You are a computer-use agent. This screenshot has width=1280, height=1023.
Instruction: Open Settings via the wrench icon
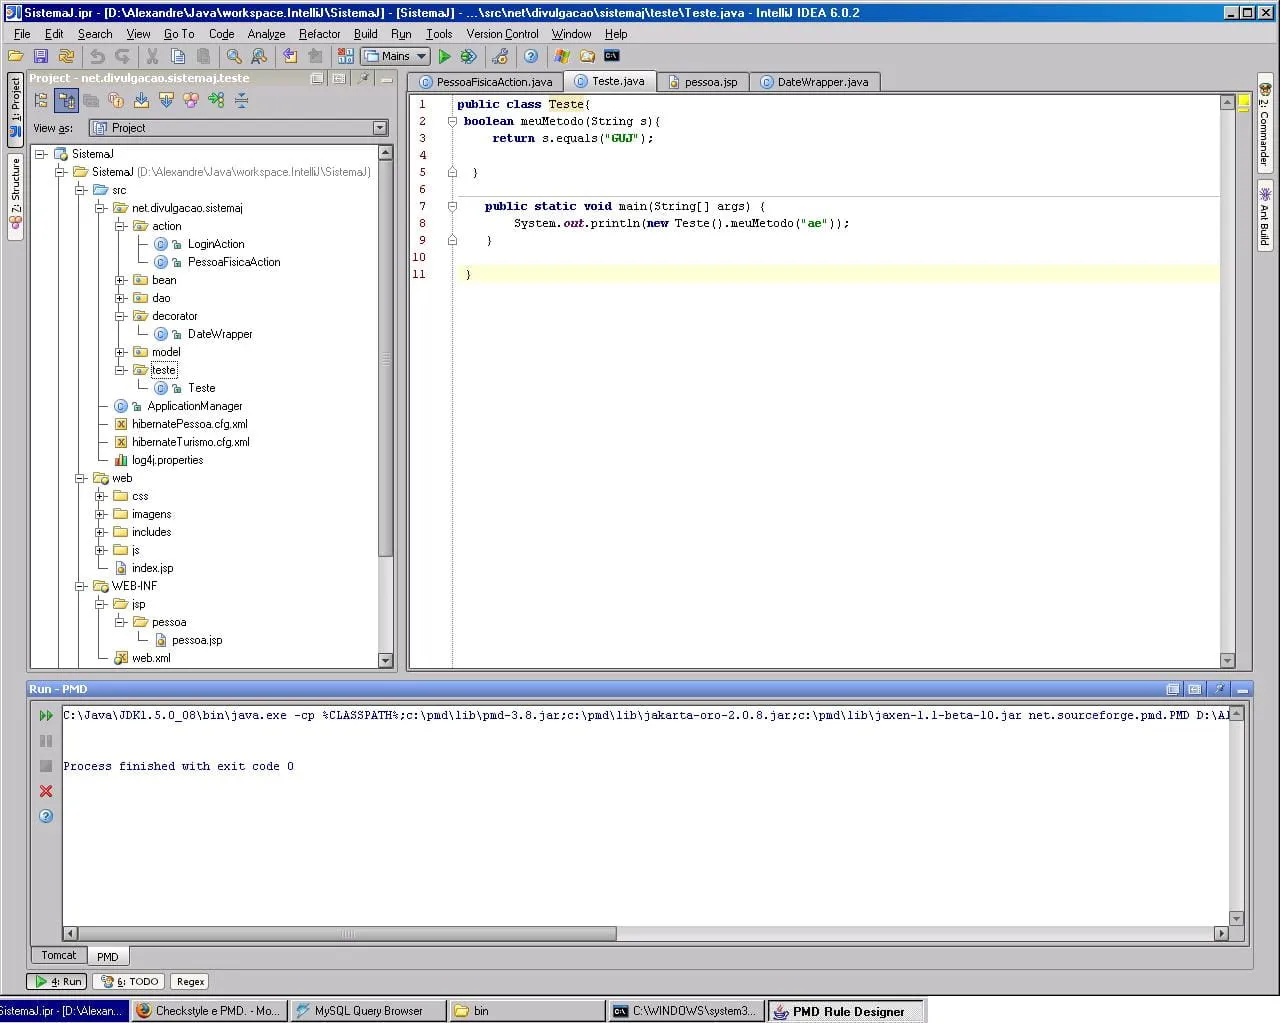501,57
